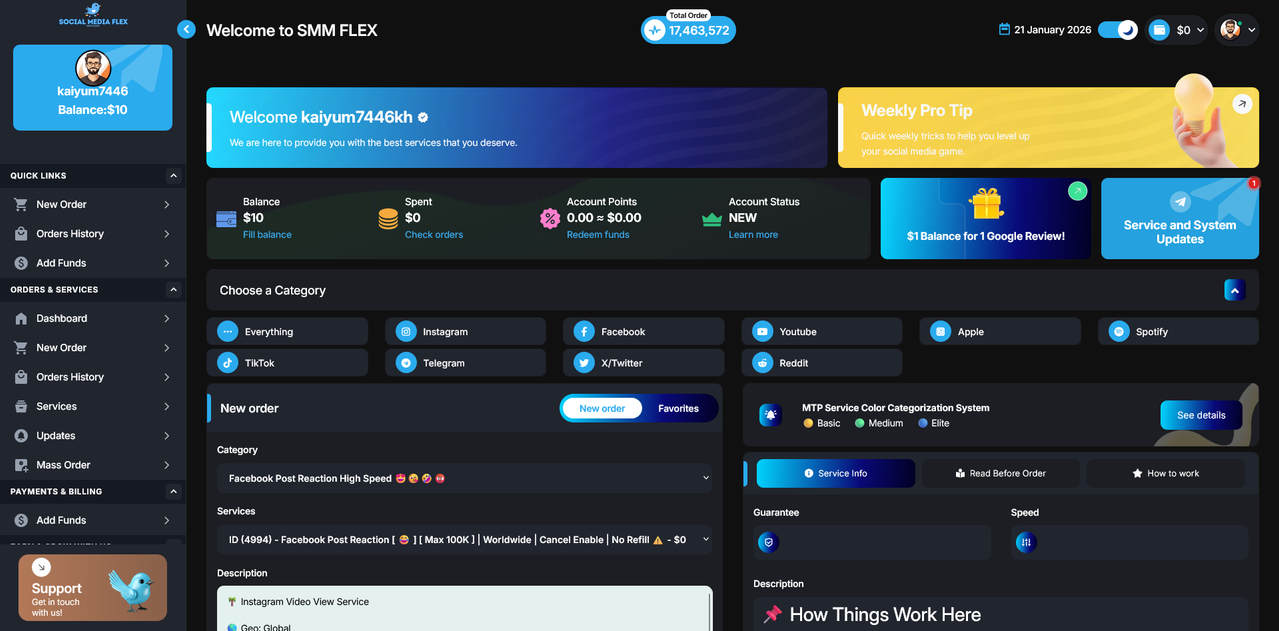The width and height of the screenshot is (1279, 631).
Task: Select the Reddit category
Action: click(x=822, y=363)
